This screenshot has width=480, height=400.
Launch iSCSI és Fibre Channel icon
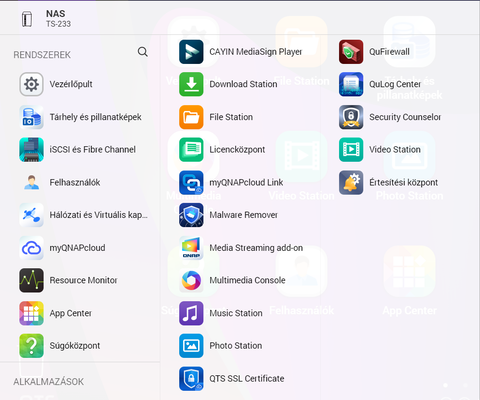(31, 150)
